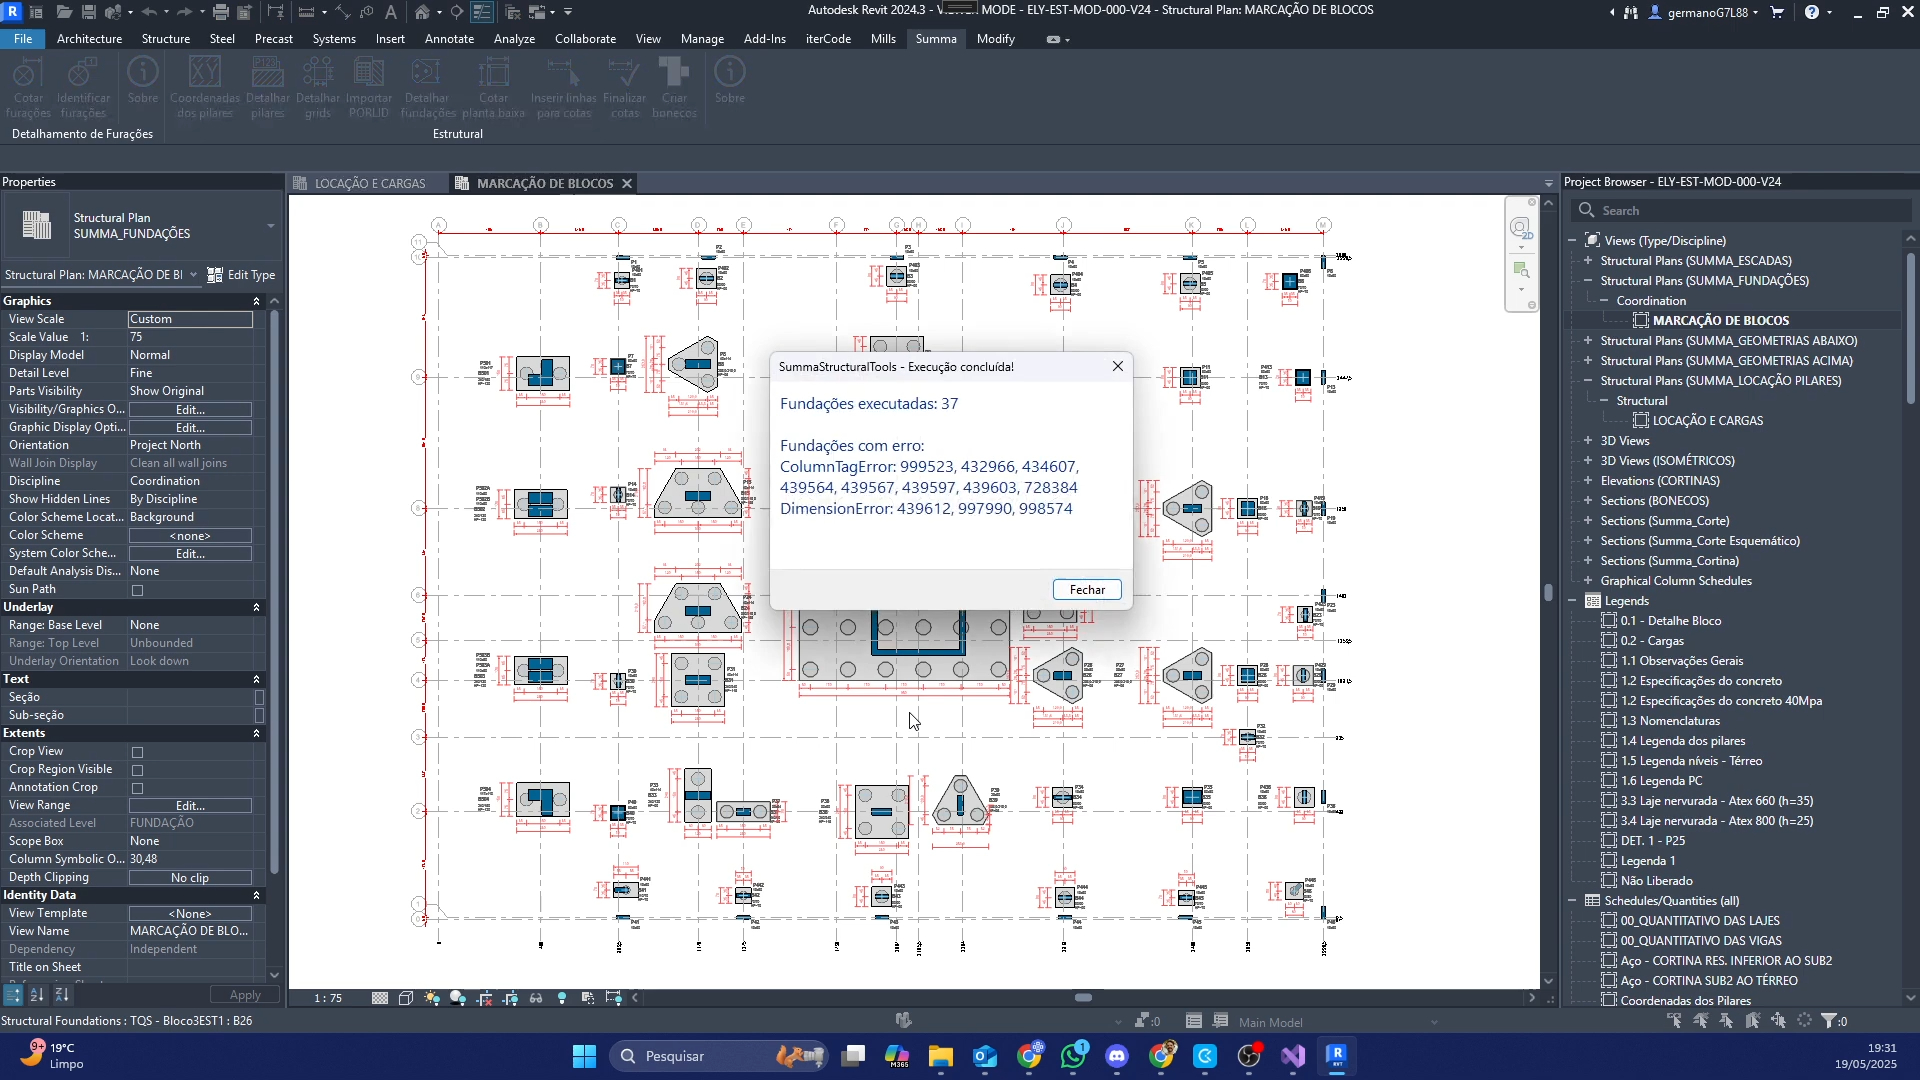Enable the Sun Path checkbox
1920x1080 pixels.
coord(138,590)
